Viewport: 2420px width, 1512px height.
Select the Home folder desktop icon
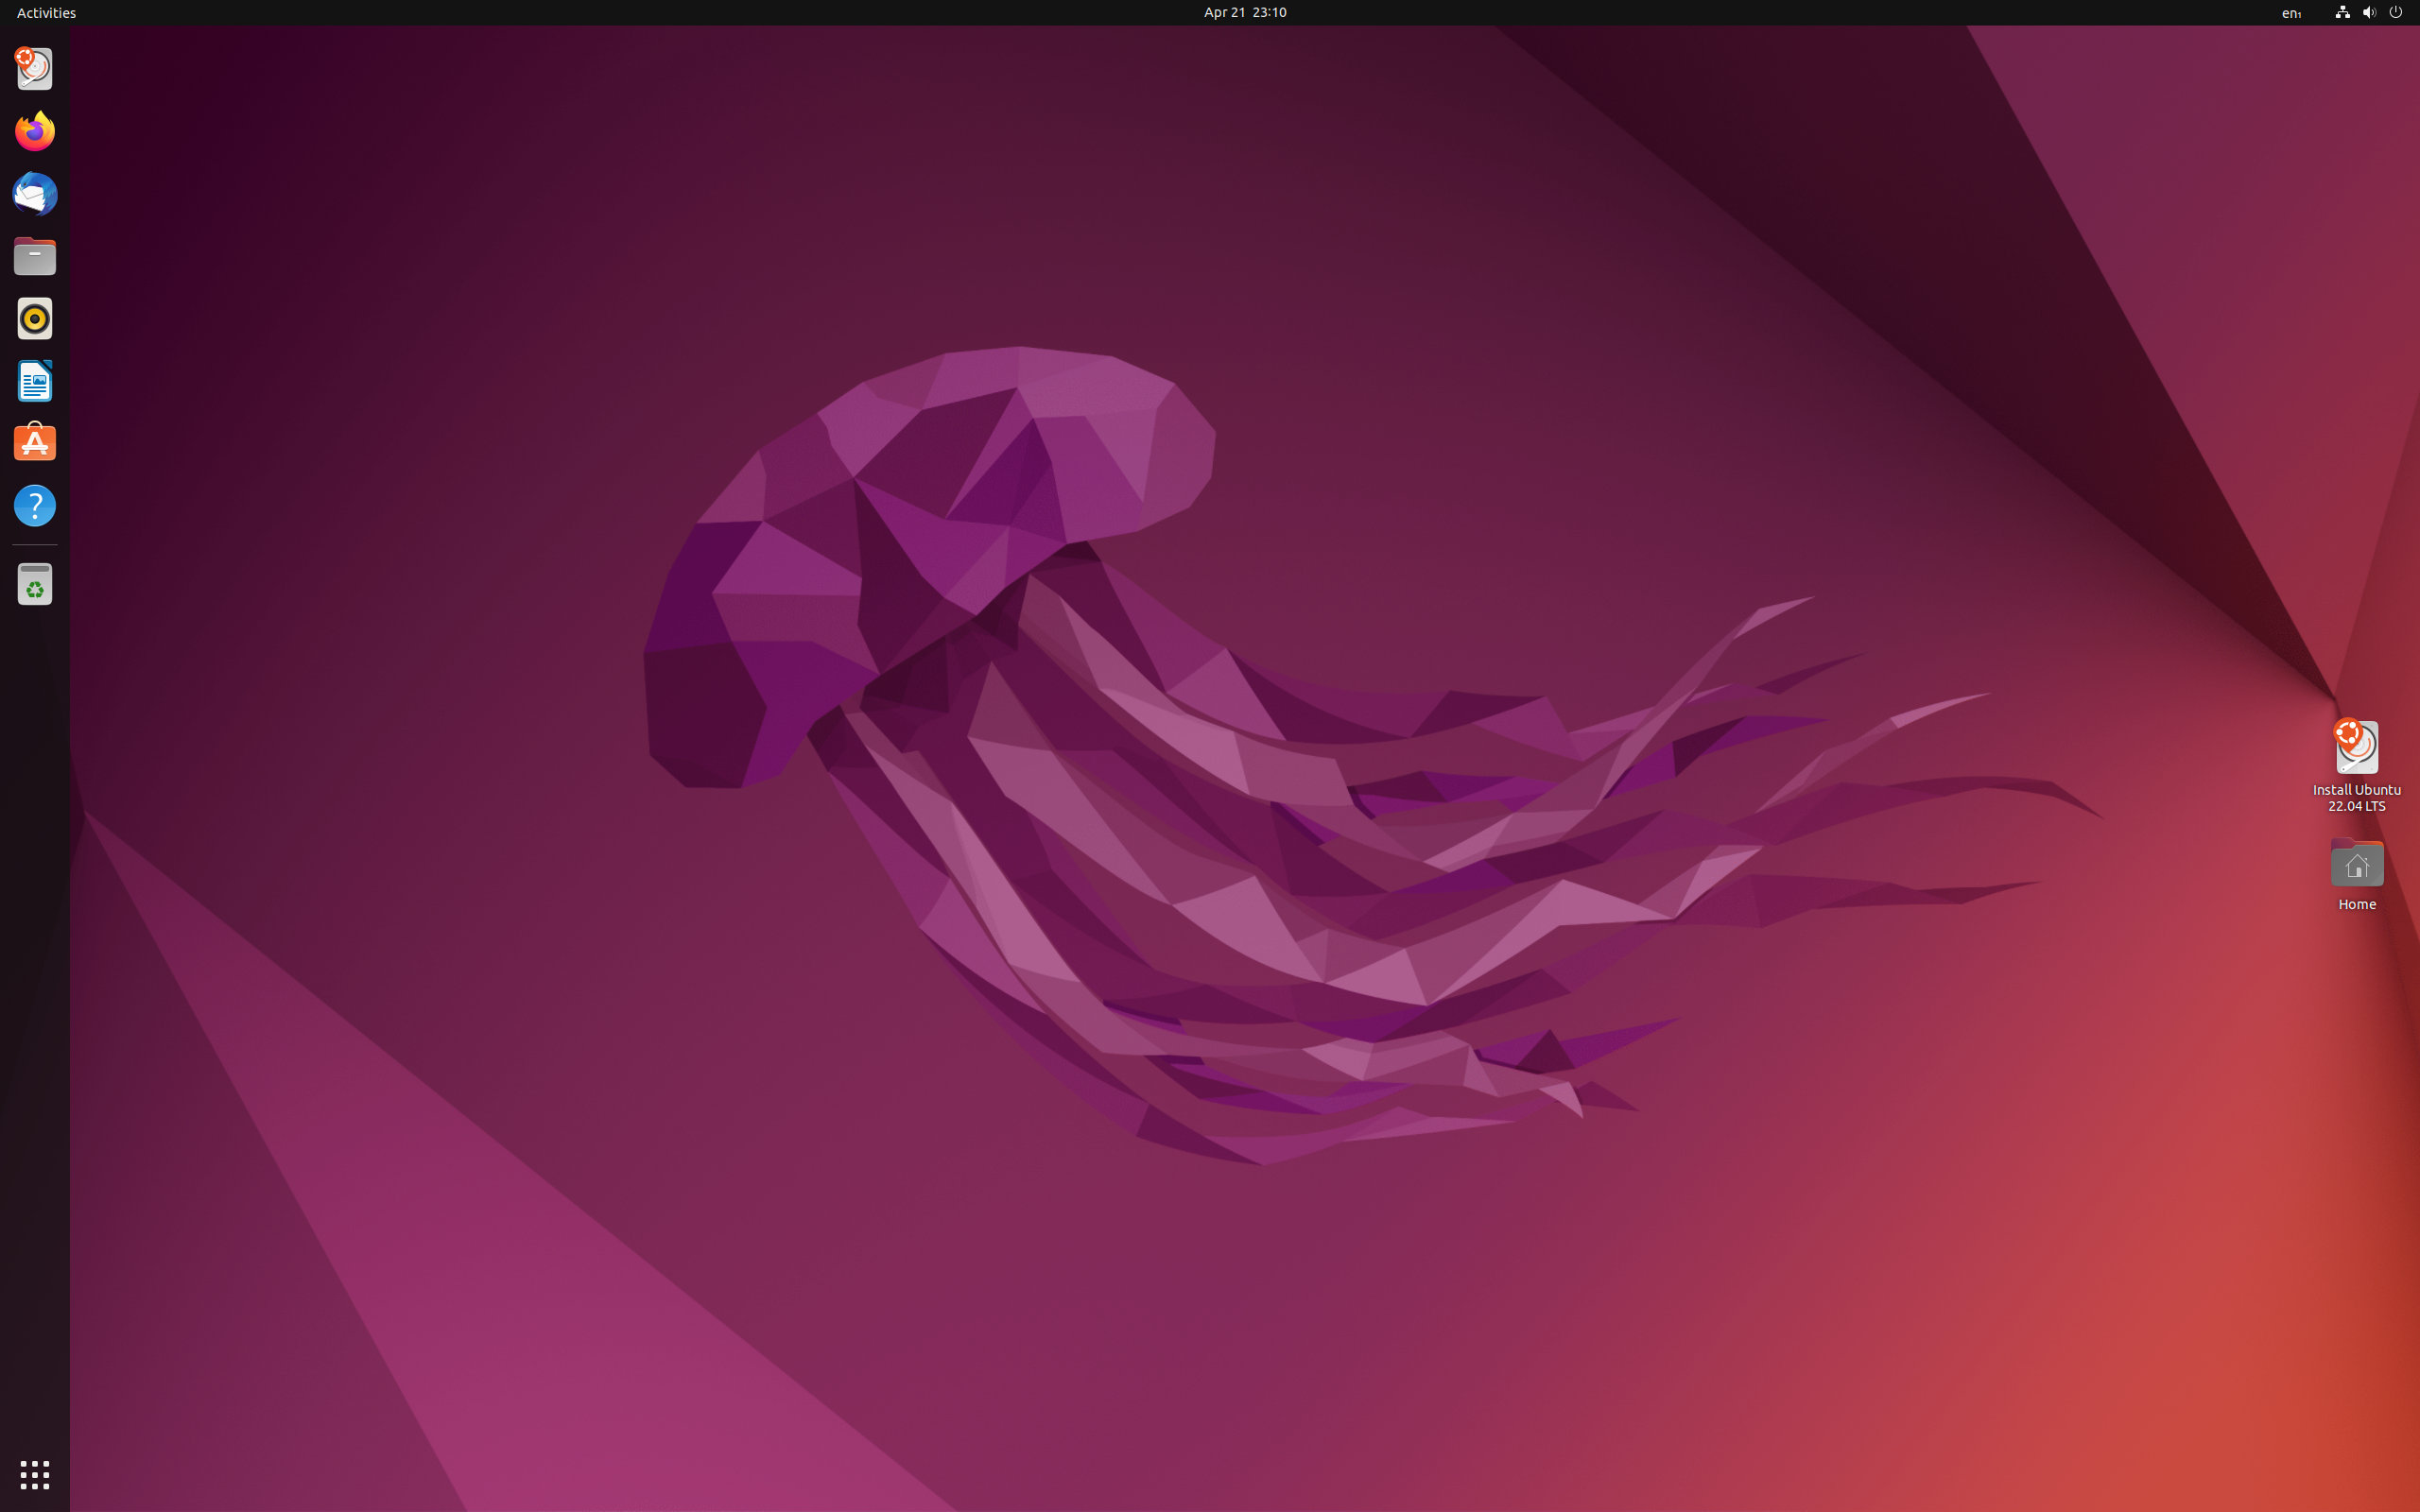[x=2356, y=874]
